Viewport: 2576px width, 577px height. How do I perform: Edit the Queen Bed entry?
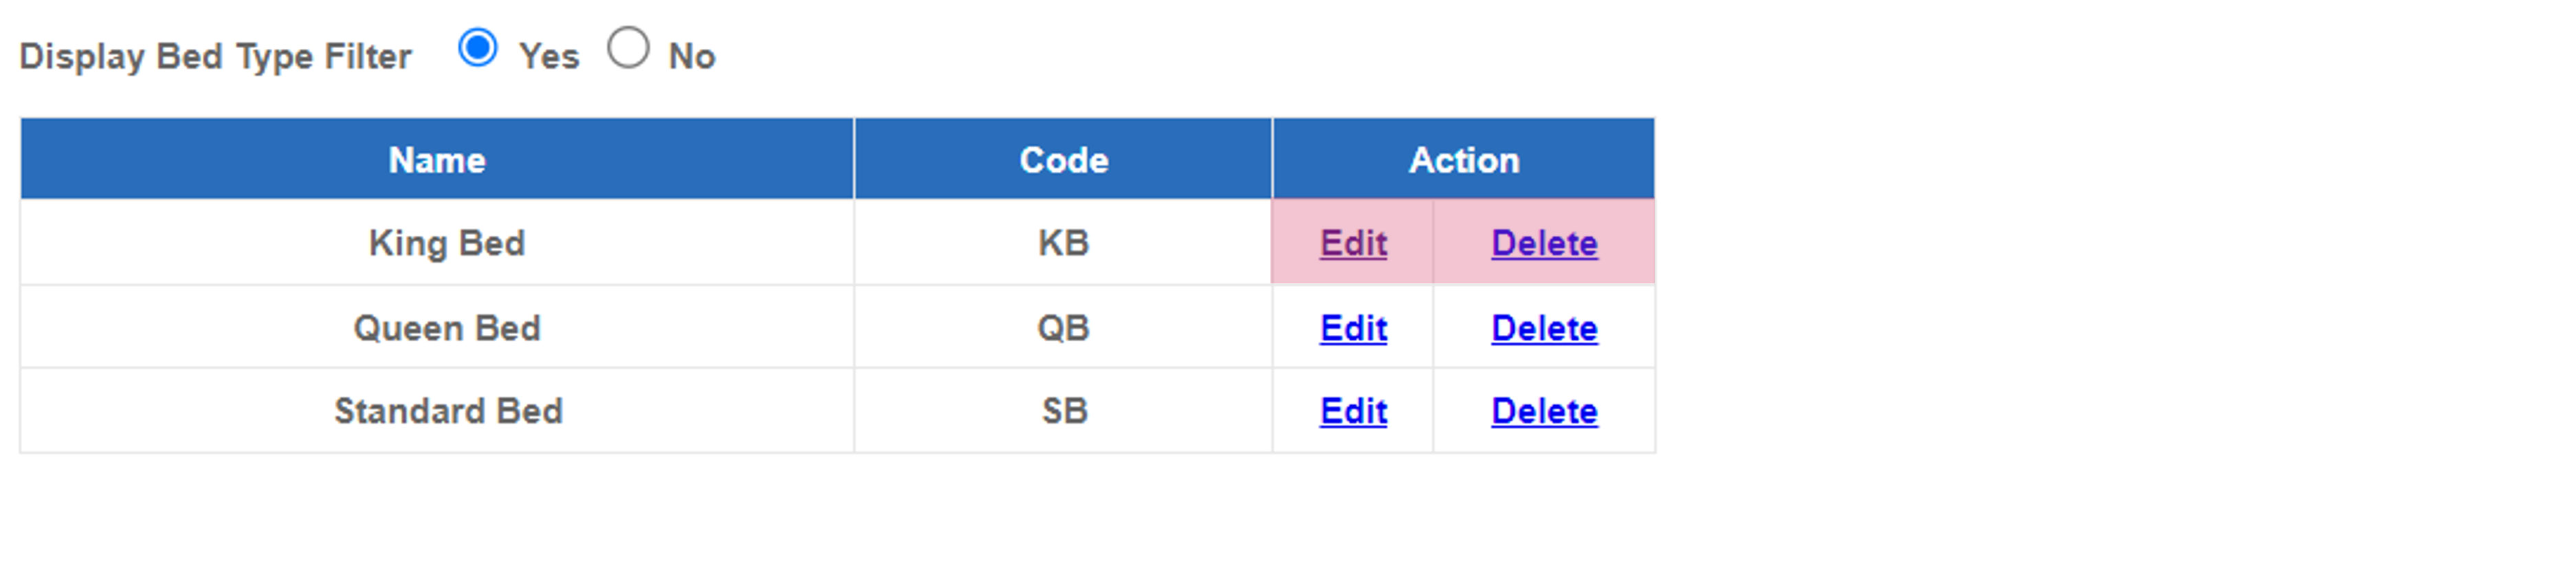click(1353, 328)
